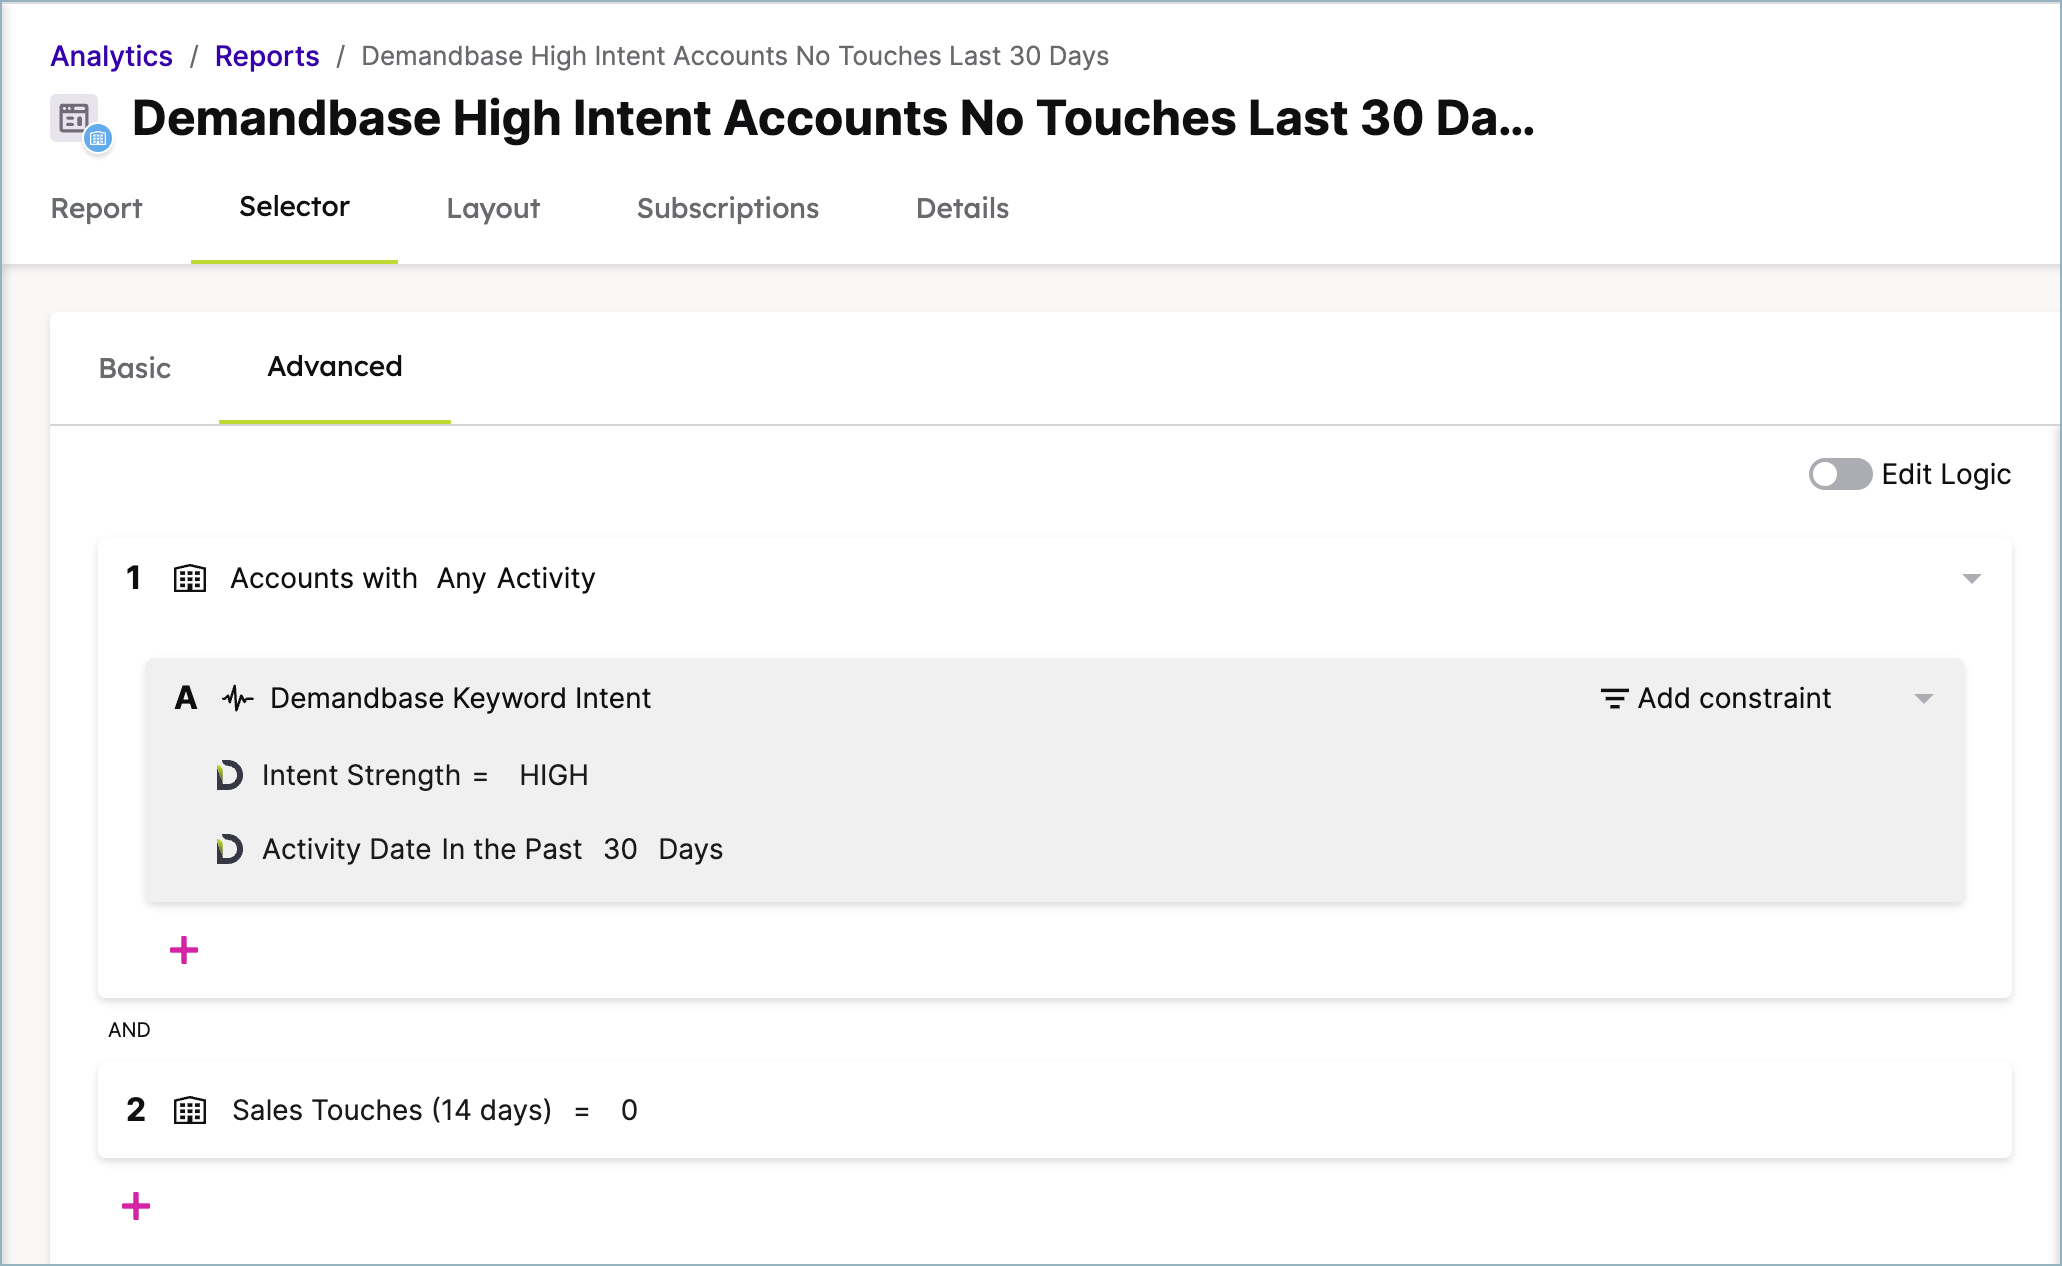Open the Any Activity selector in filter 1
2062x1266 pixels.
(x=516, y=579)
